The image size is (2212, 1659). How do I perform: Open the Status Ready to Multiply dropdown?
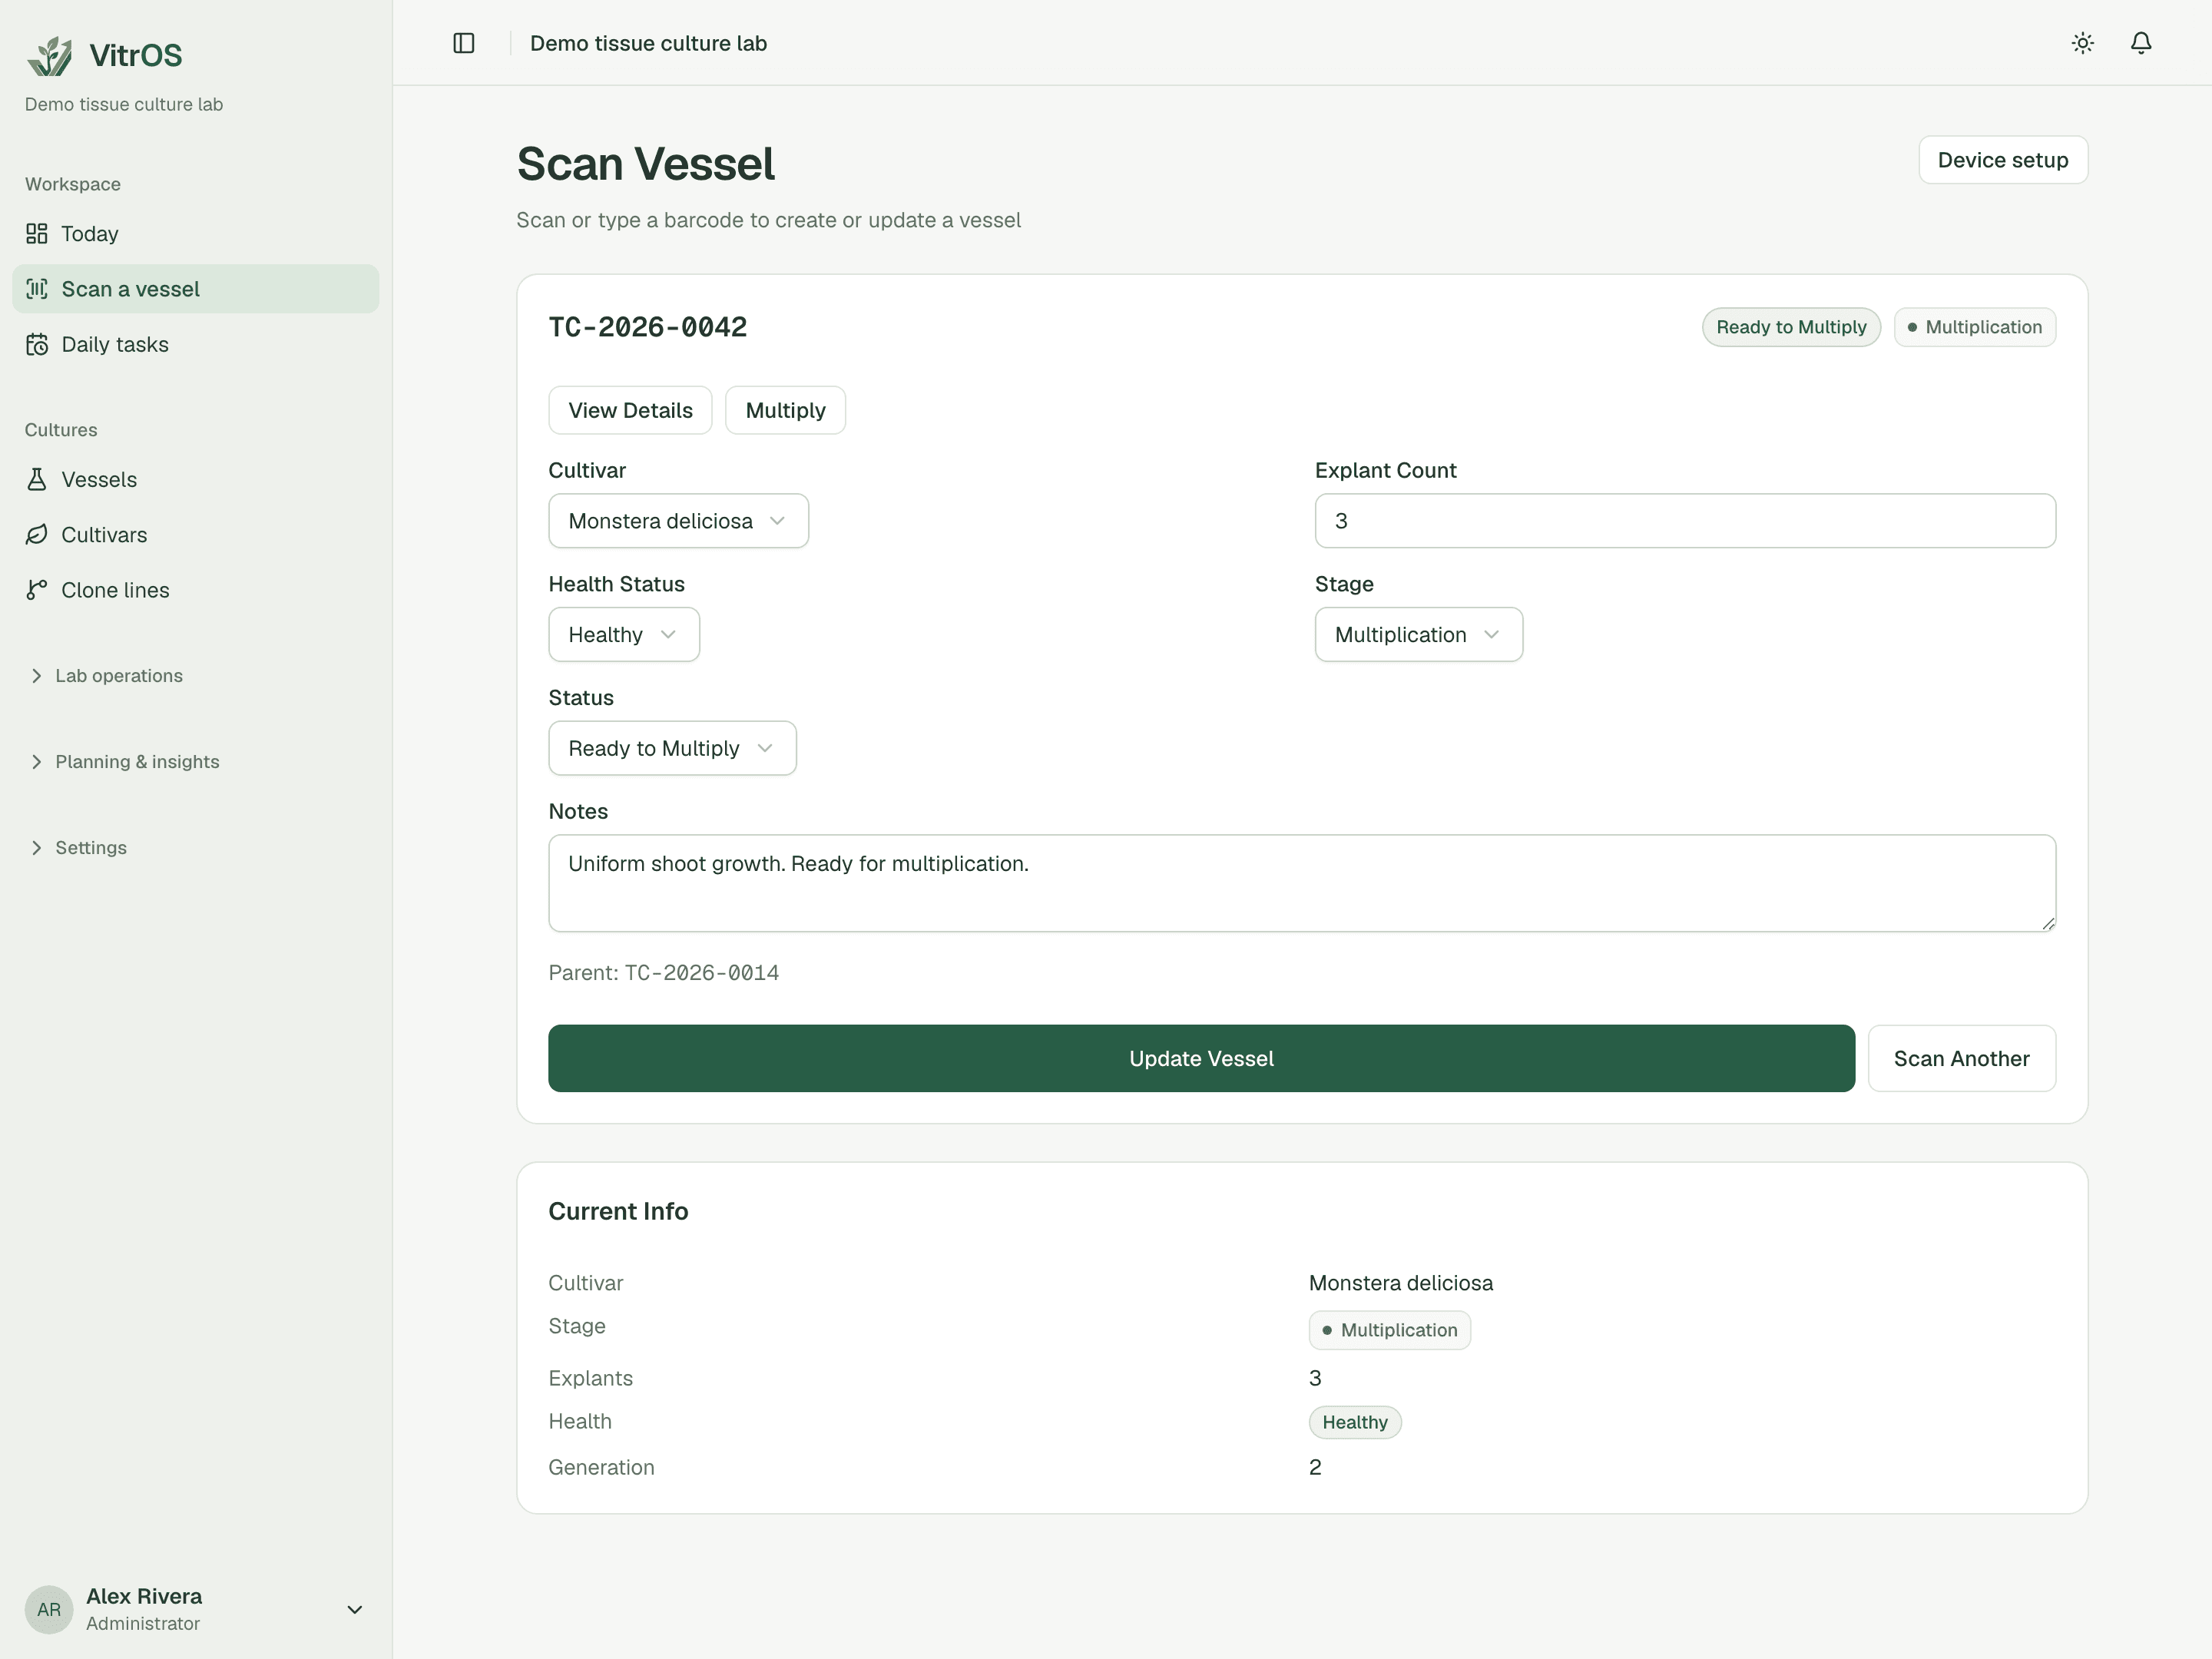tap(672, 748)
